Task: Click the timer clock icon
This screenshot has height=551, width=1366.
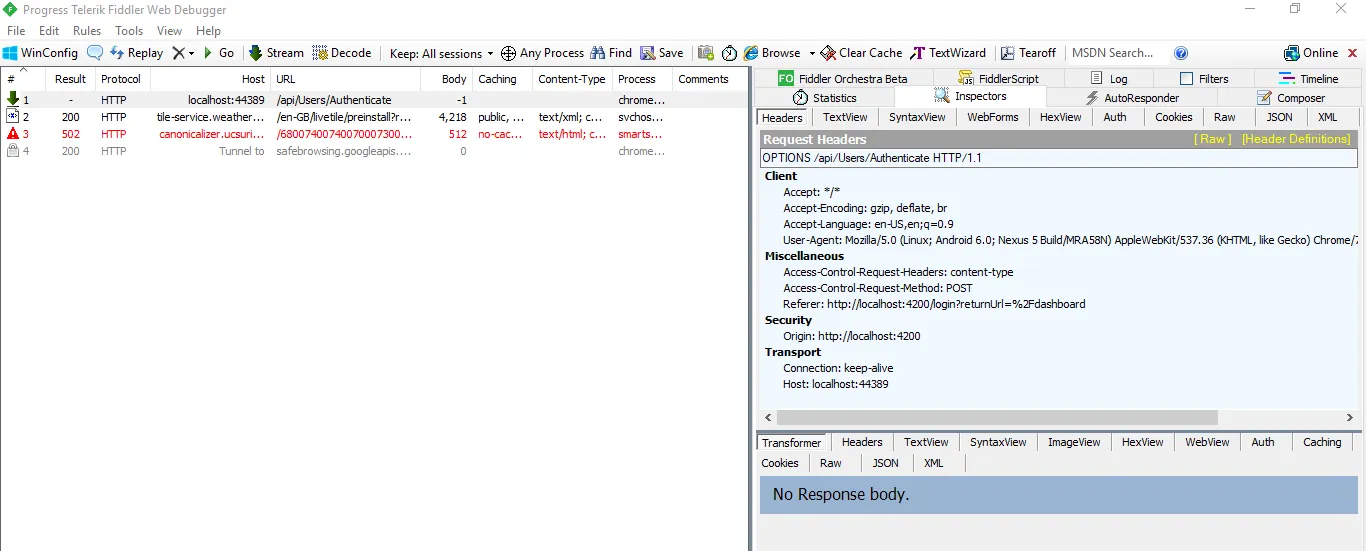Action: pyautogui.click(x=730, y=53)
